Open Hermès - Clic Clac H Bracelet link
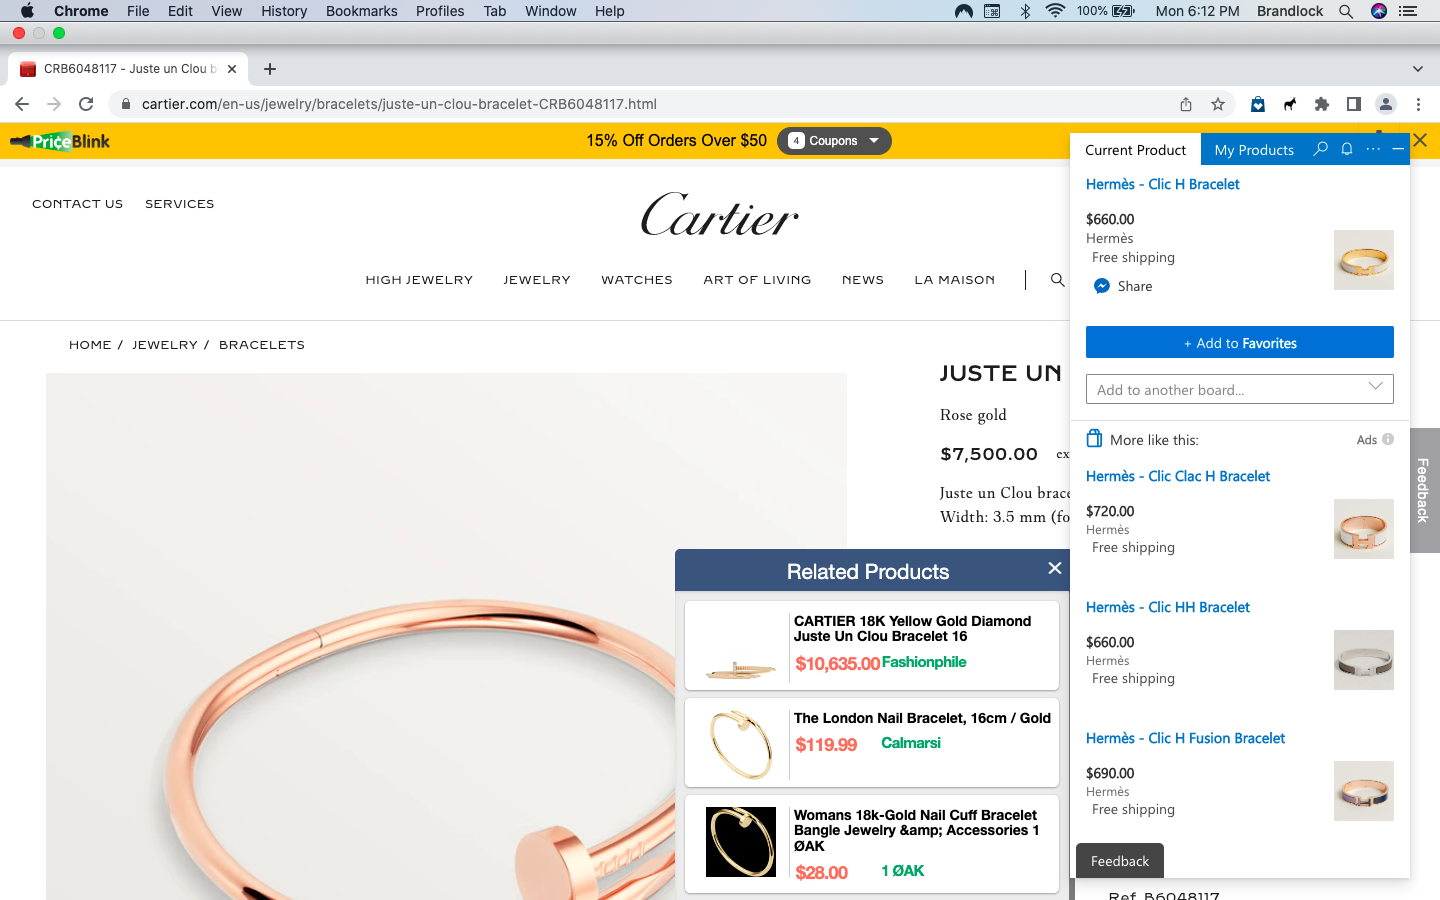This screenshot has width=1440, height=900. 1178,476
